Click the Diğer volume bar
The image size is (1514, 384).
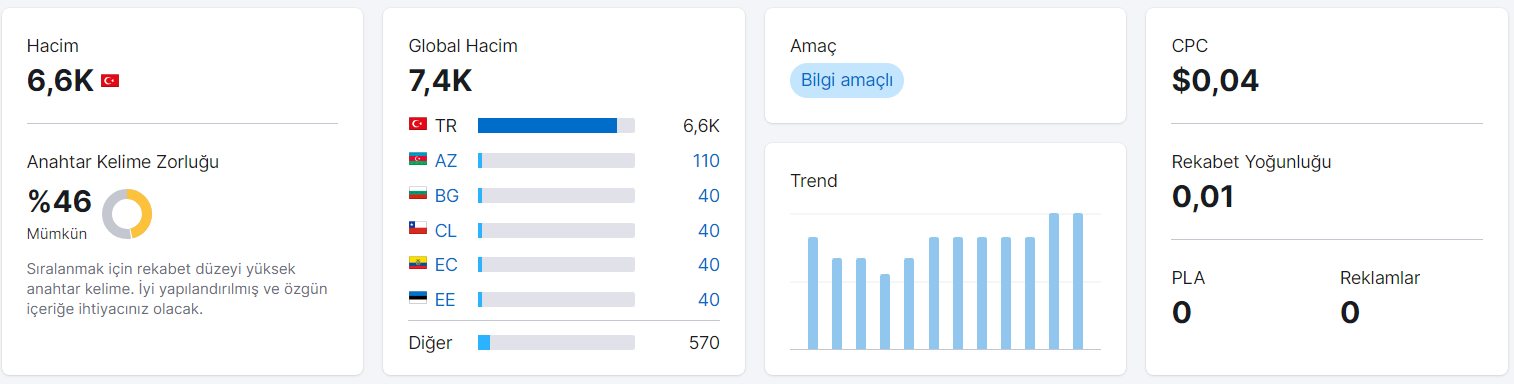(x=556, y=343)
